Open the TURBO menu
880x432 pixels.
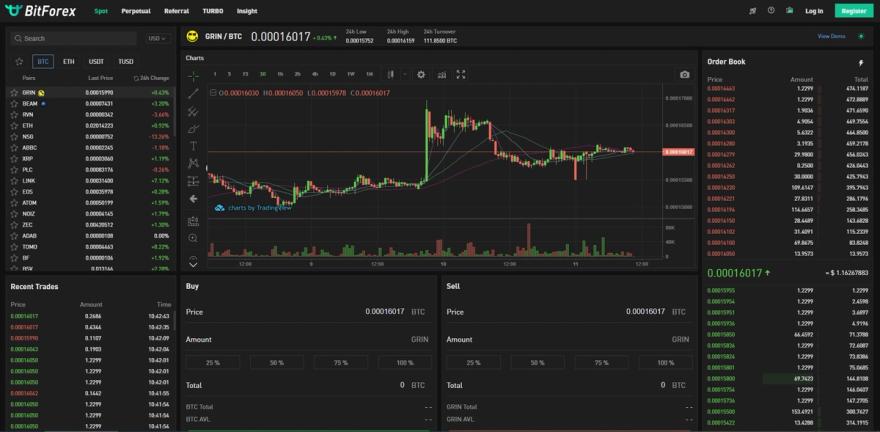[x=213, y=11]
